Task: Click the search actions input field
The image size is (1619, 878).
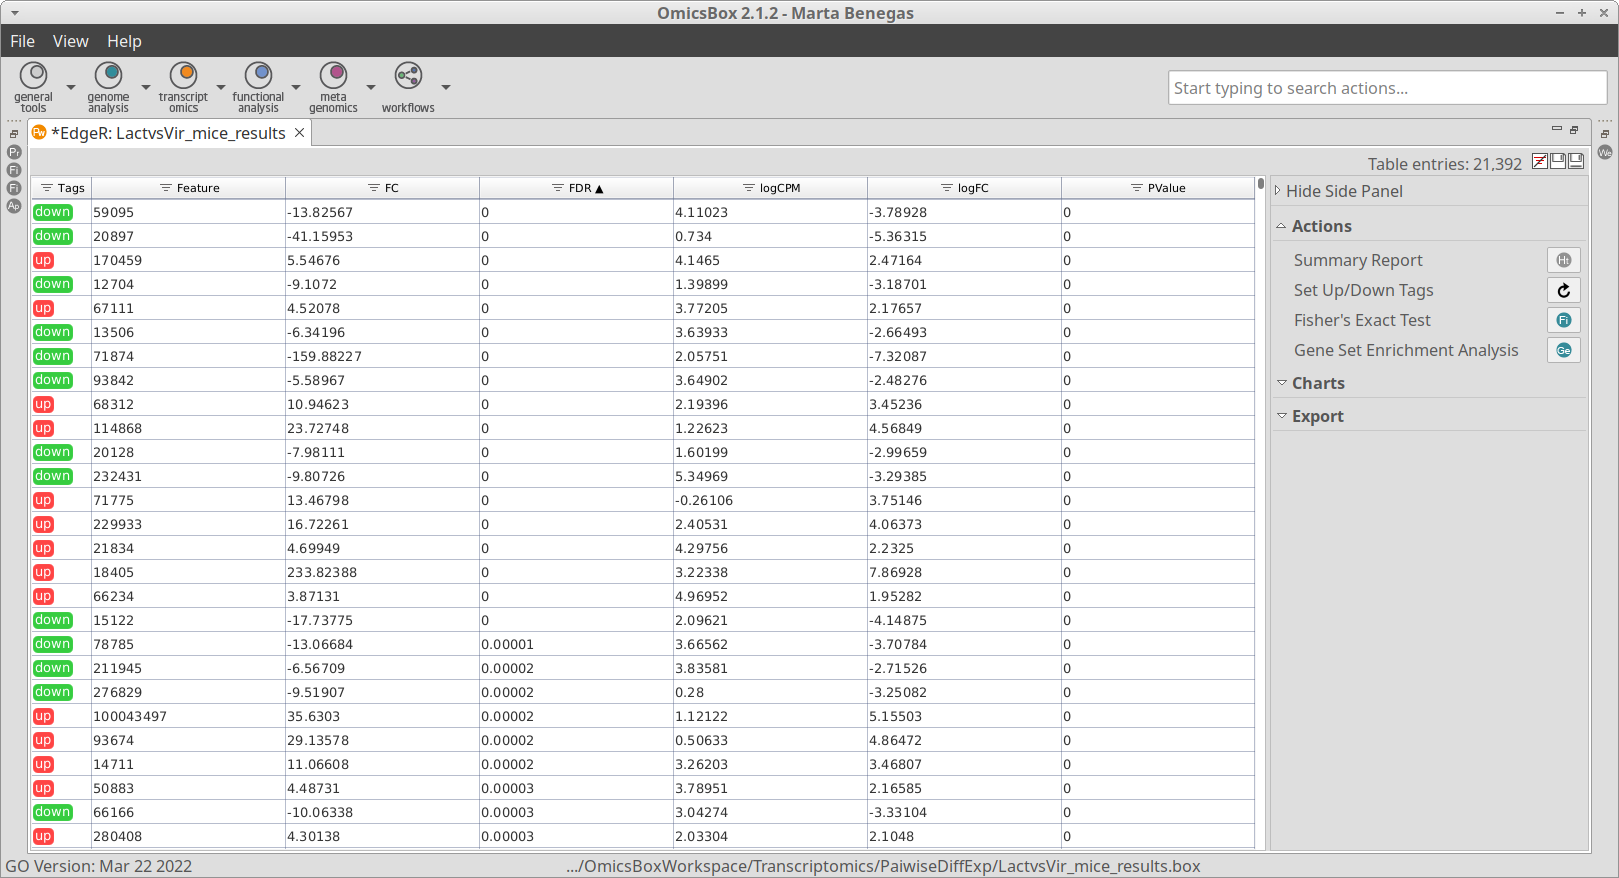Action: [1386, 88]
